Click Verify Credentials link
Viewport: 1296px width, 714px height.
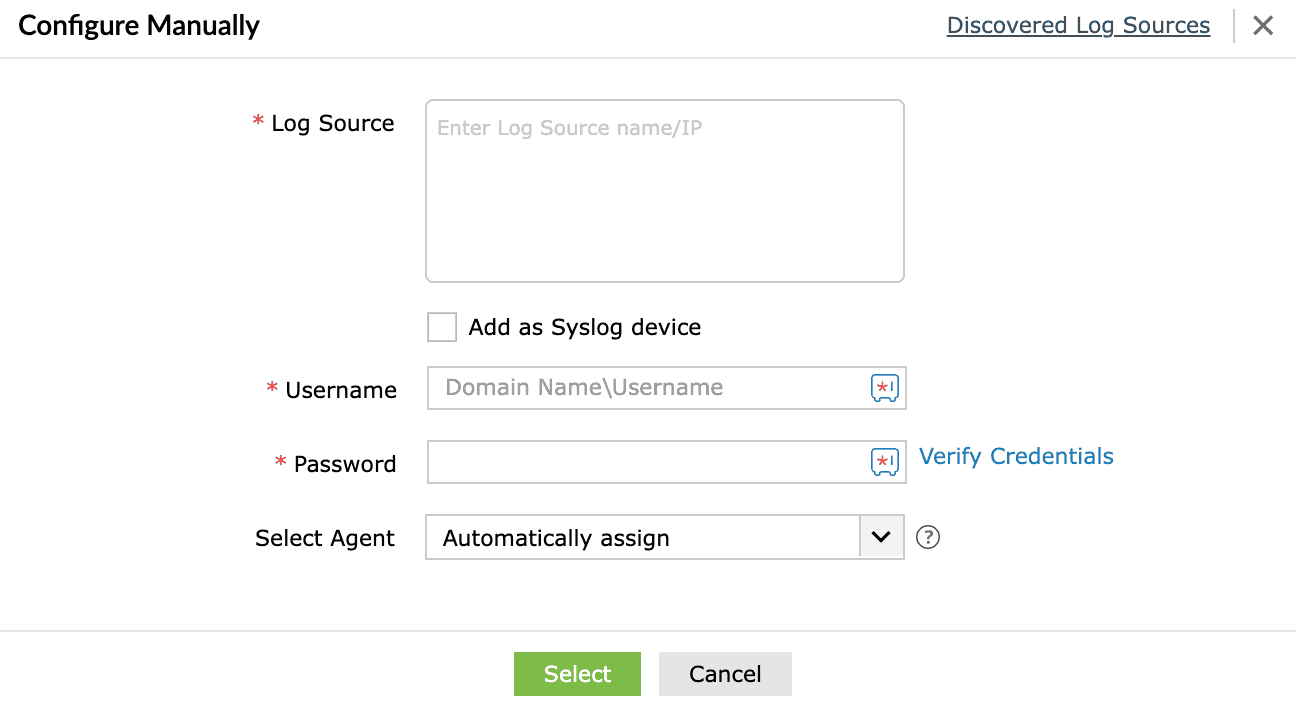[x=1016, y=456]
